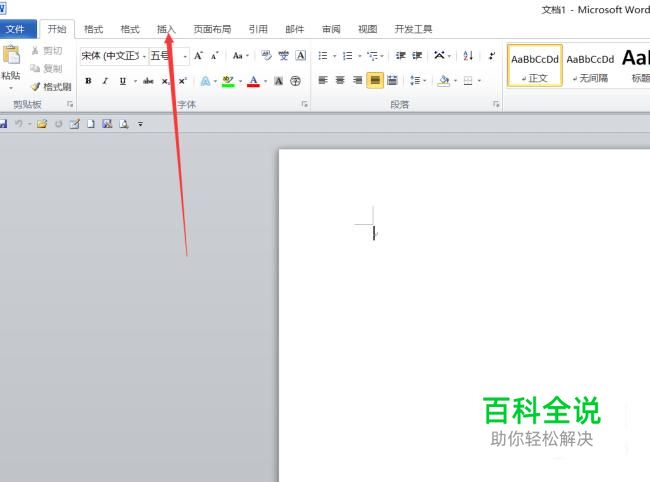This screenshot has width=650, height=482.
Task: Click the Bullets list icon
Action: tap(323, 56)
